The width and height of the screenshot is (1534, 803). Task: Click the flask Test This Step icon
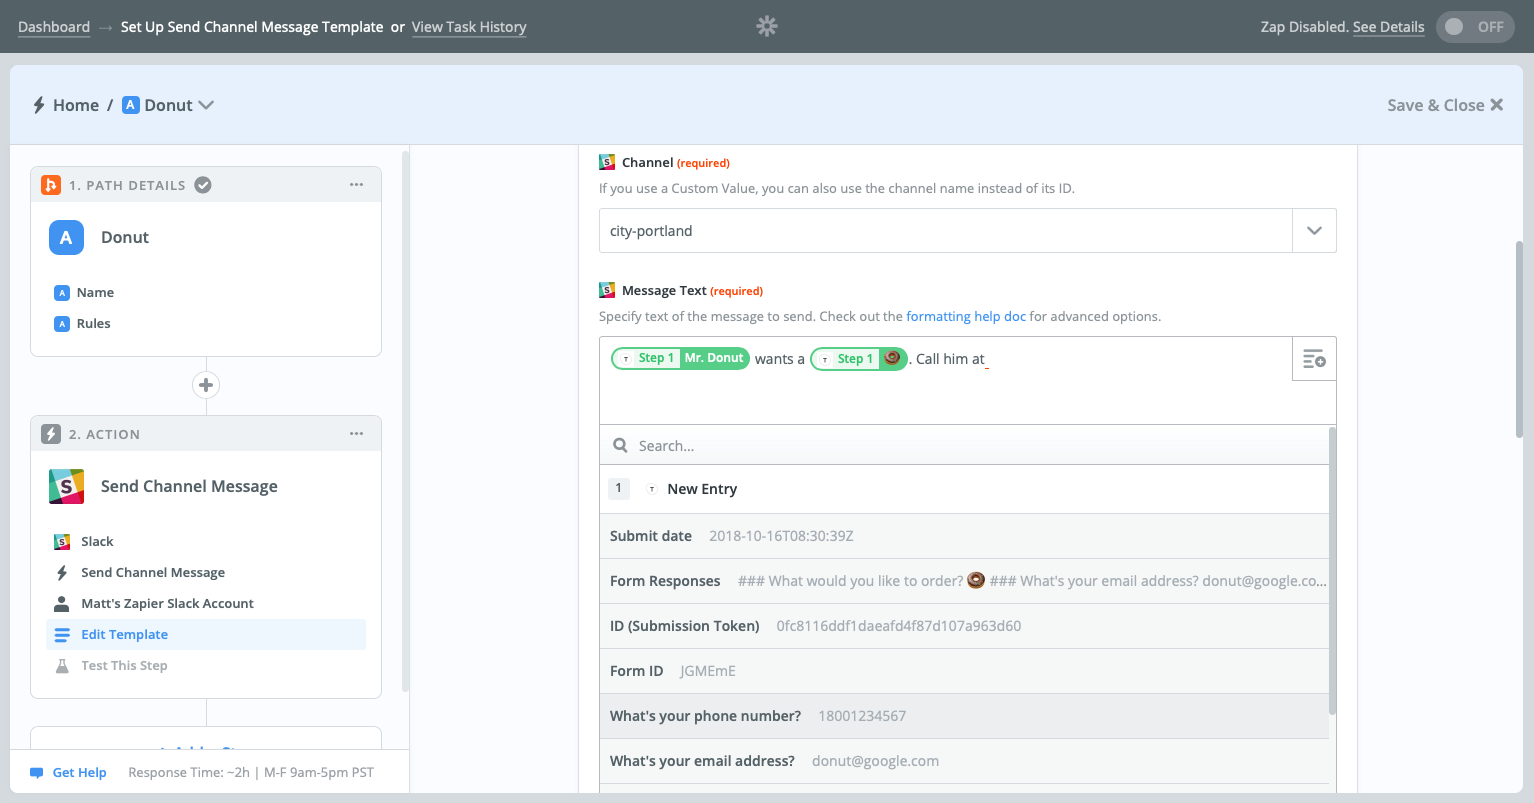62,666
